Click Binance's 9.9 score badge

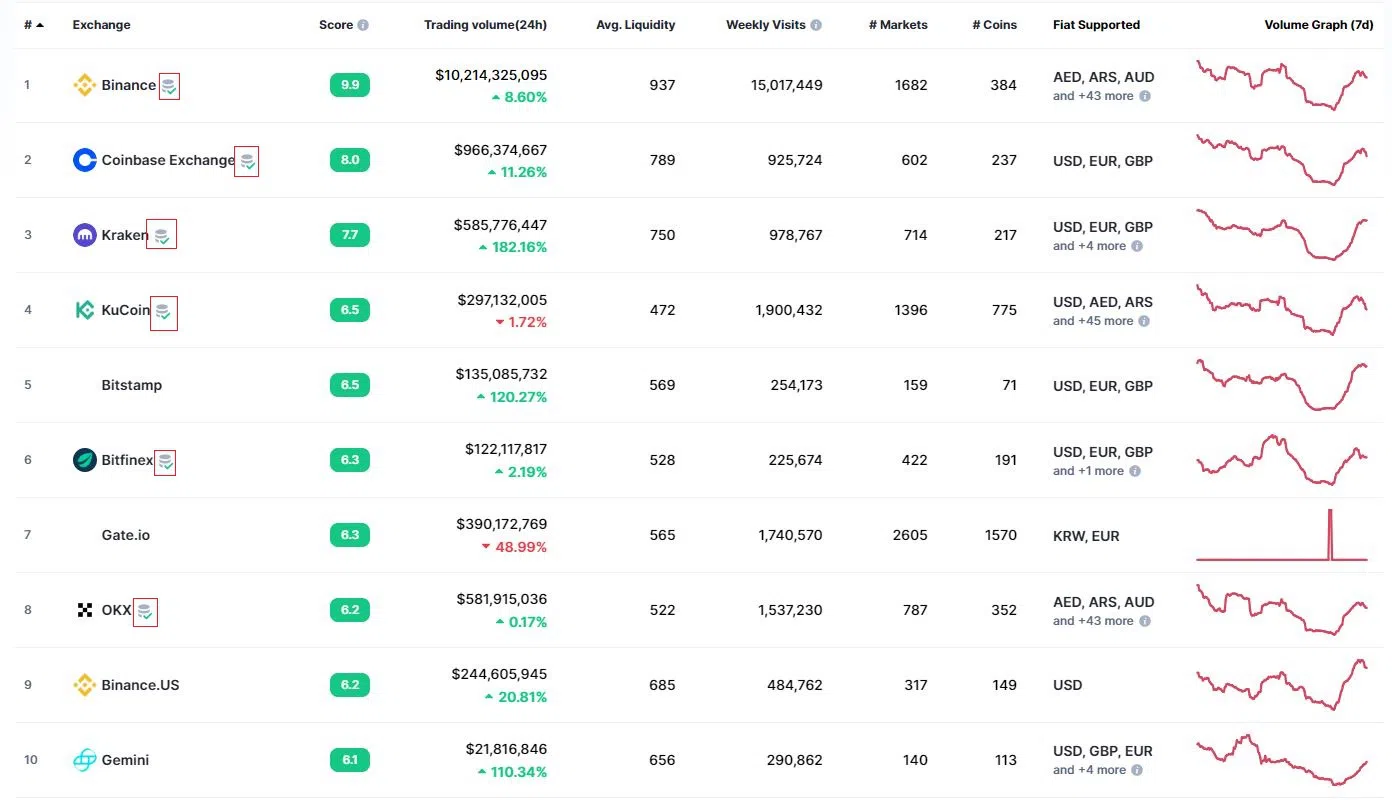350,85
